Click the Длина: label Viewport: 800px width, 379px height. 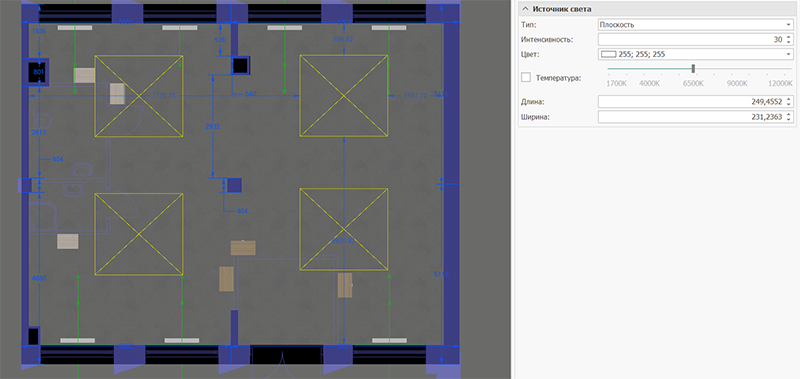[533, 102]
